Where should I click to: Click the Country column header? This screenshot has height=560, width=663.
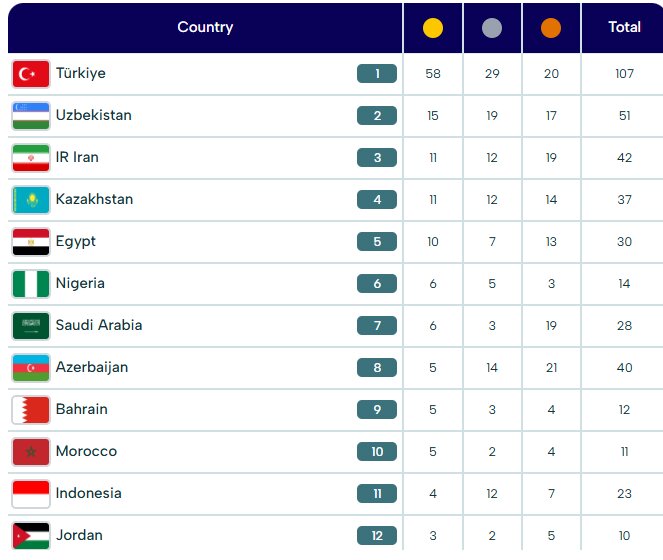click(205, 28)
